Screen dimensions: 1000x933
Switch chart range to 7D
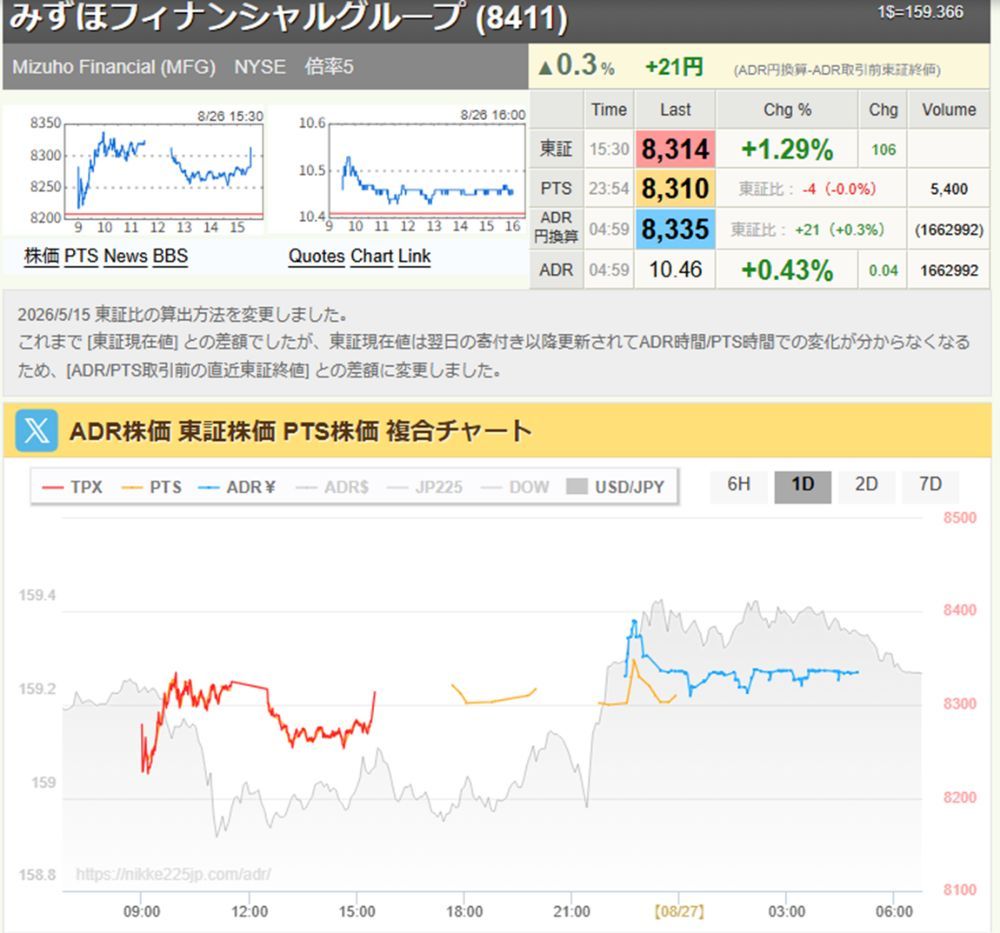pos(930,485)
